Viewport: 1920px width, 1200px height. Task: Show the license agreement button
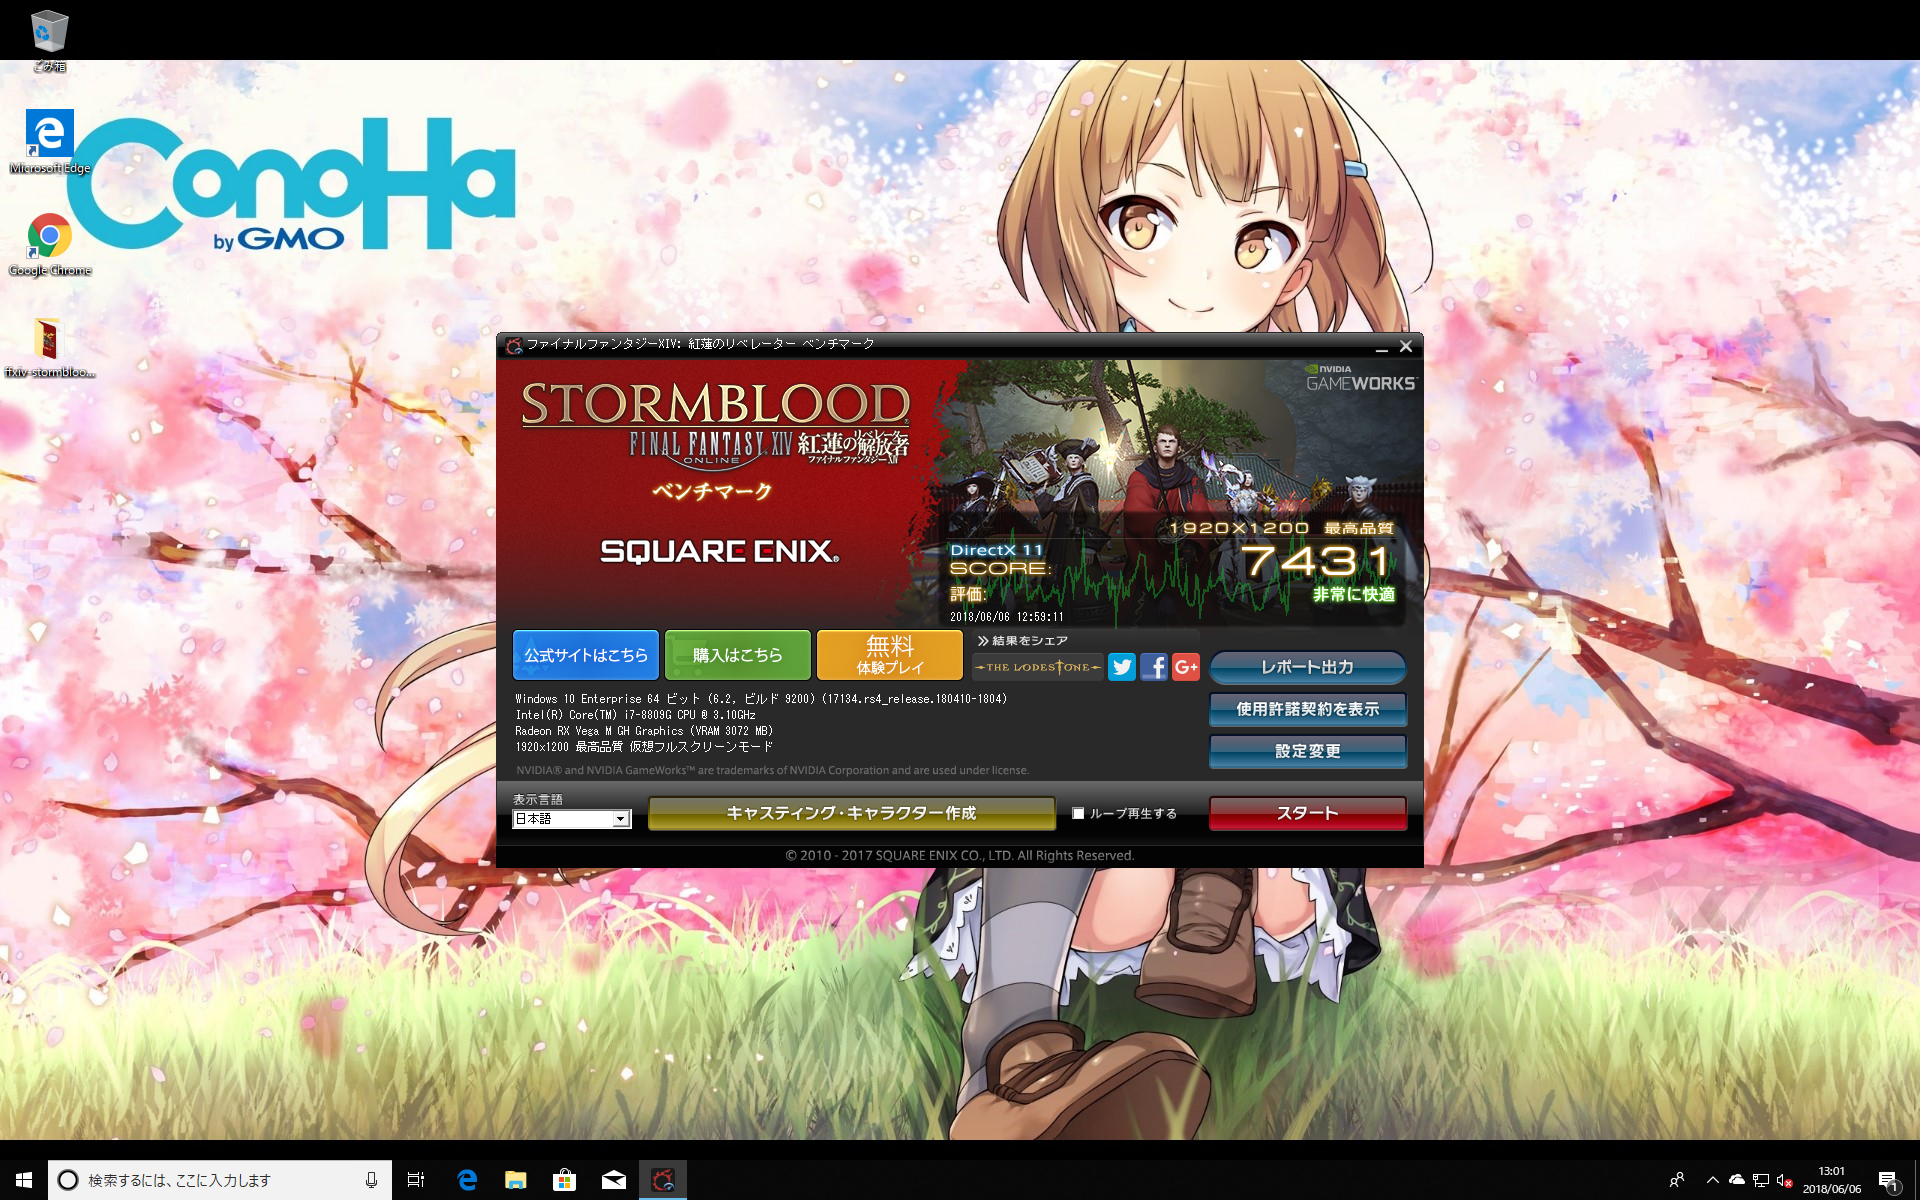1307,709
